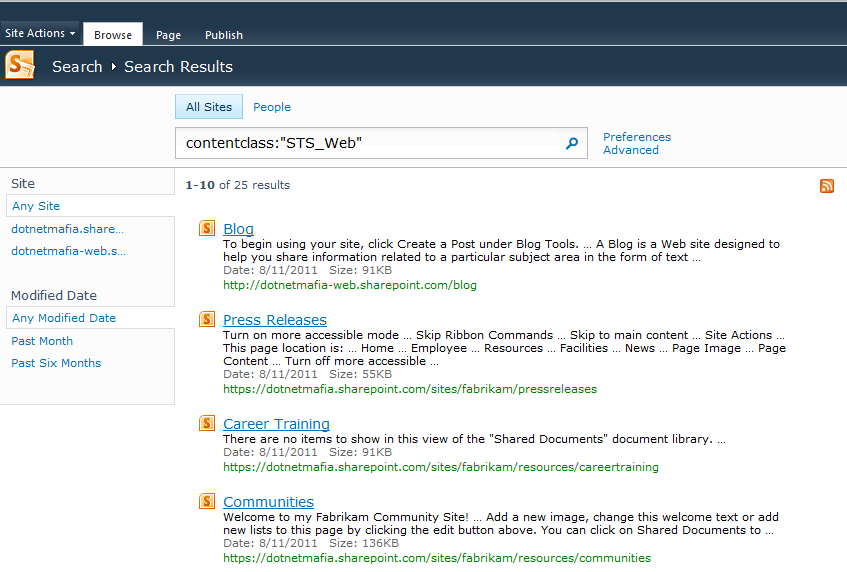Click the resources/communities URL
The height and width of the screenshot is (572, 847).
coord(437,558)
